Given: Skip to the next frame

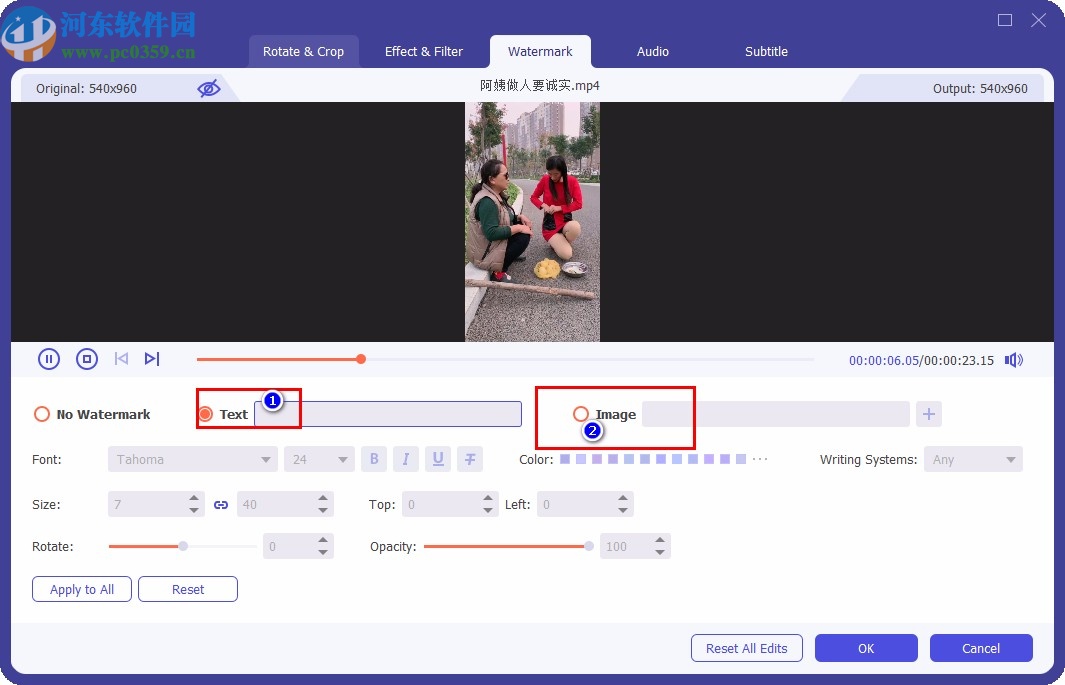Looking at the screenshot, I should pyautogui.click(x=152, y=358).
